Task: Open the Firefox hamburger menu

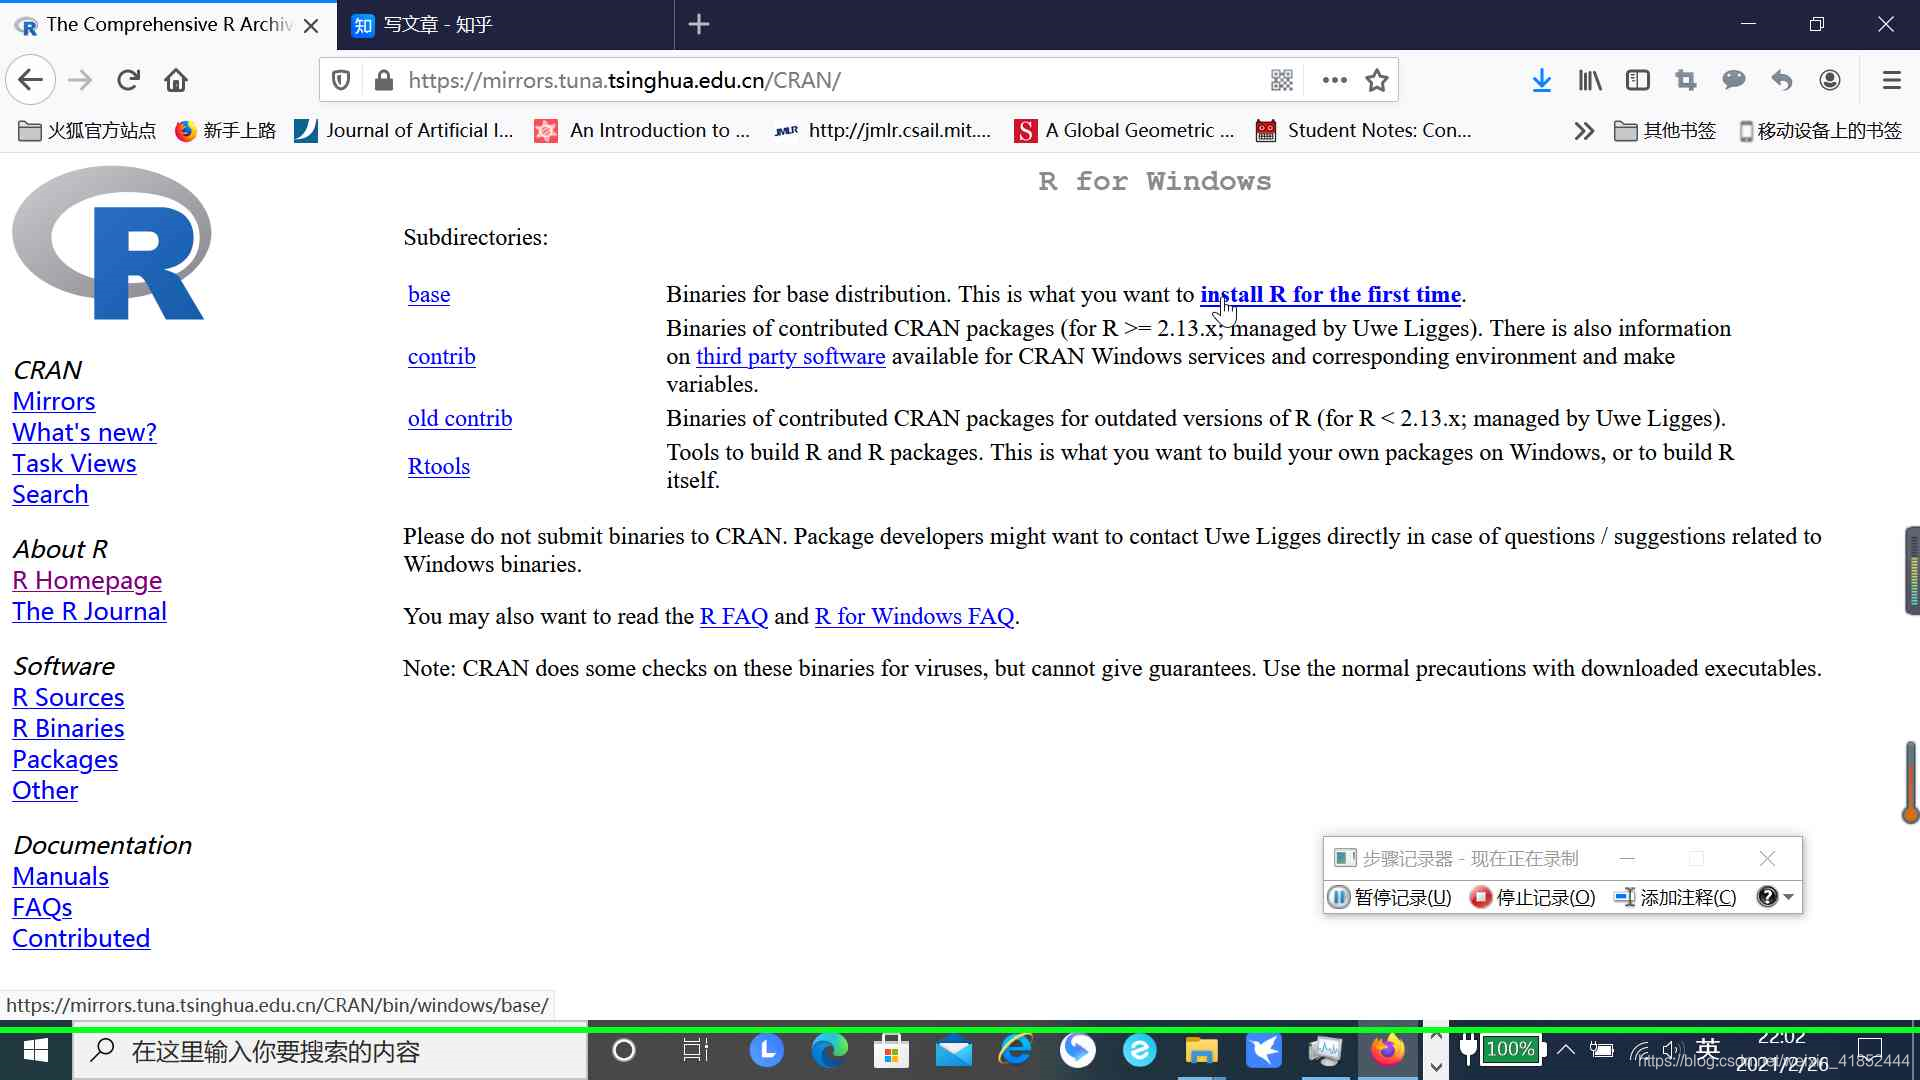Action: pos(1891,80)
